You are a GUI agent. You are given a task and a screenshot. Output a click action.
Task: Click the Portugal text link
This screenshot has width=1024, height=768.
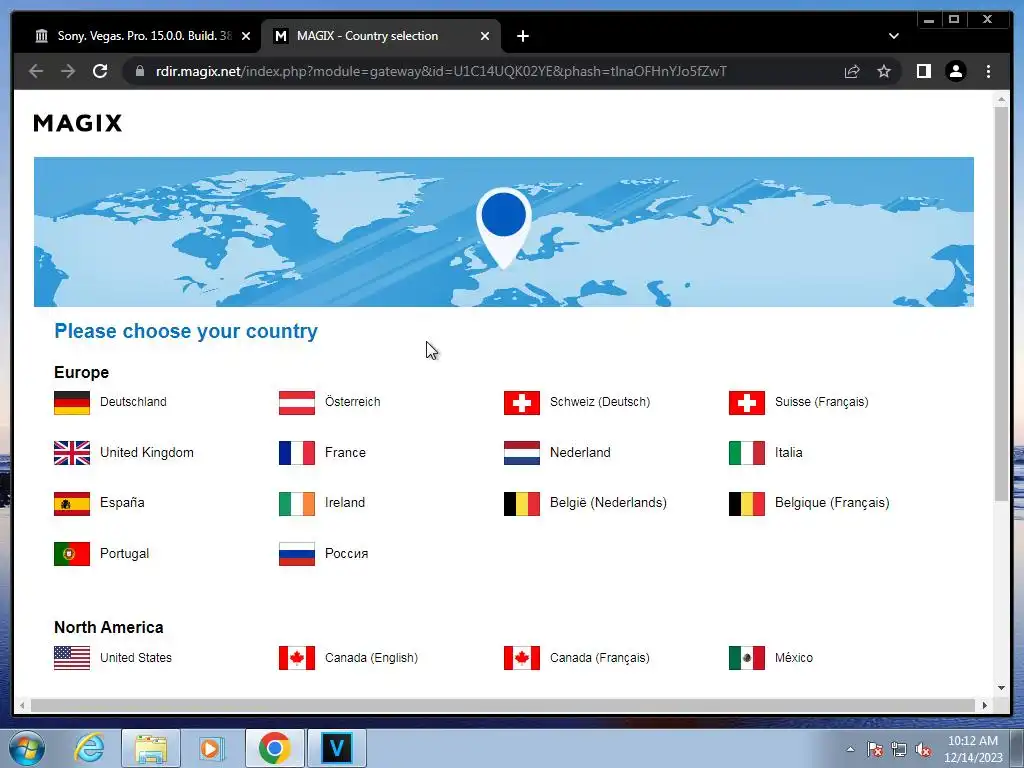125,554
